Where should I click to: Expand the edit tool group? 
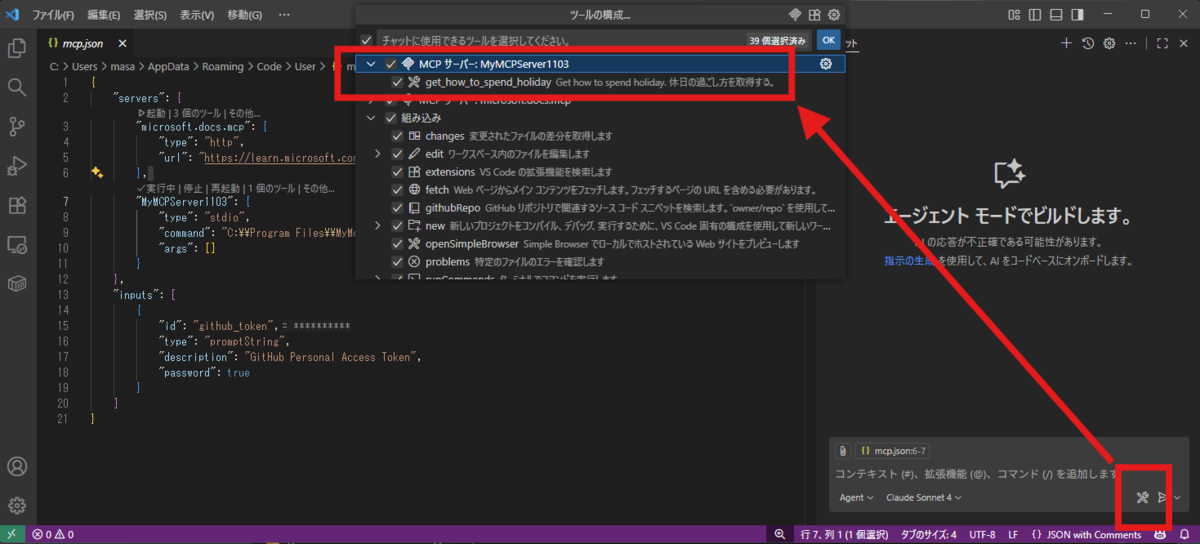[x=378, y=154]
